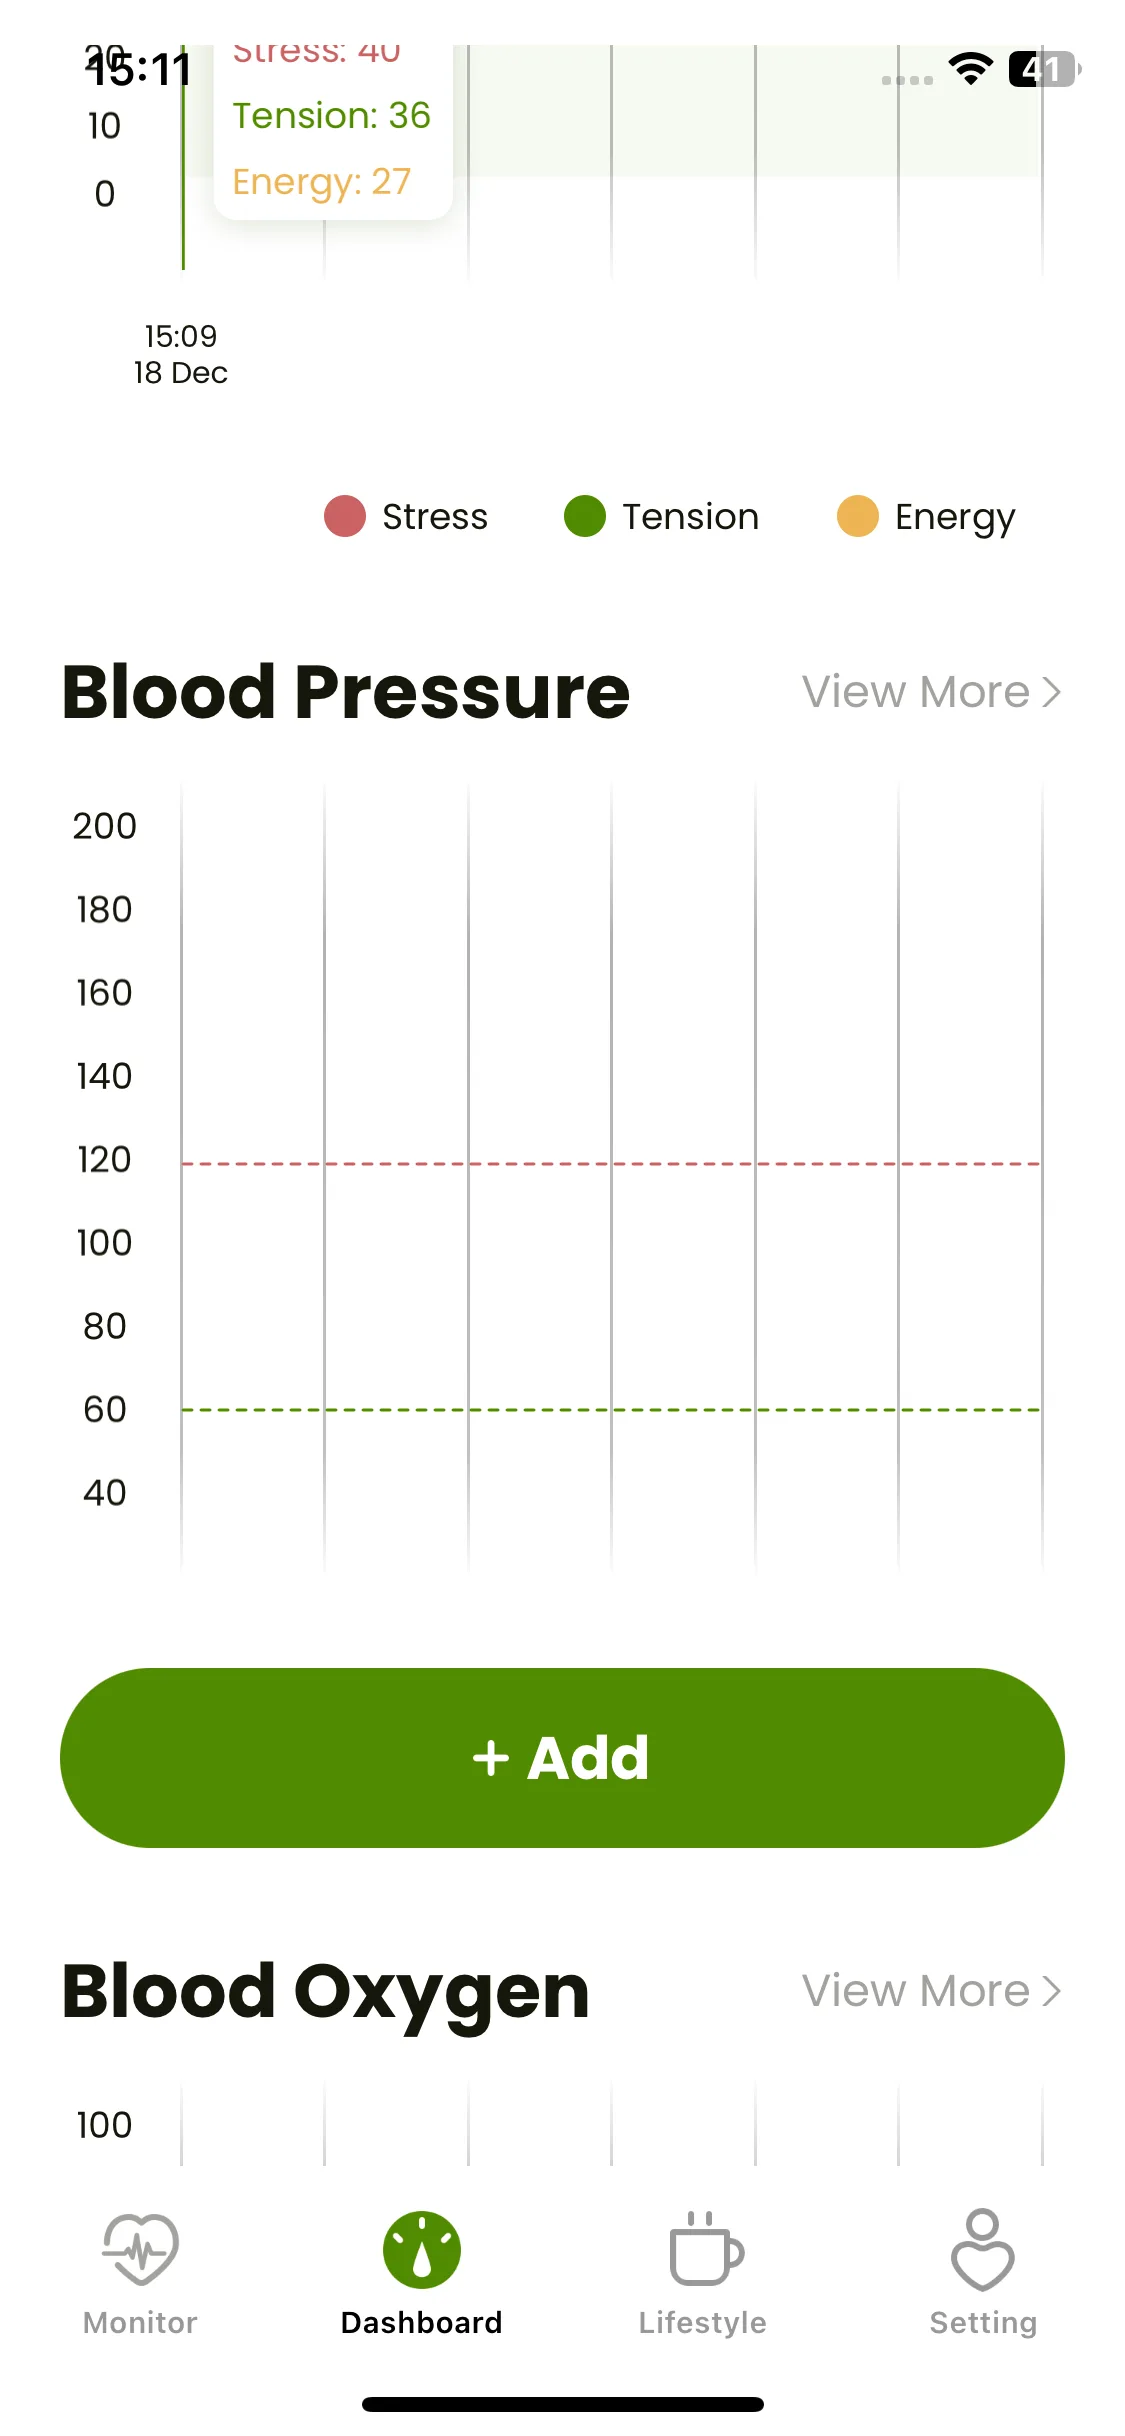Add a blood pressure reading
Screen dimensions: 1125x2436
(x=562, y=1757)
